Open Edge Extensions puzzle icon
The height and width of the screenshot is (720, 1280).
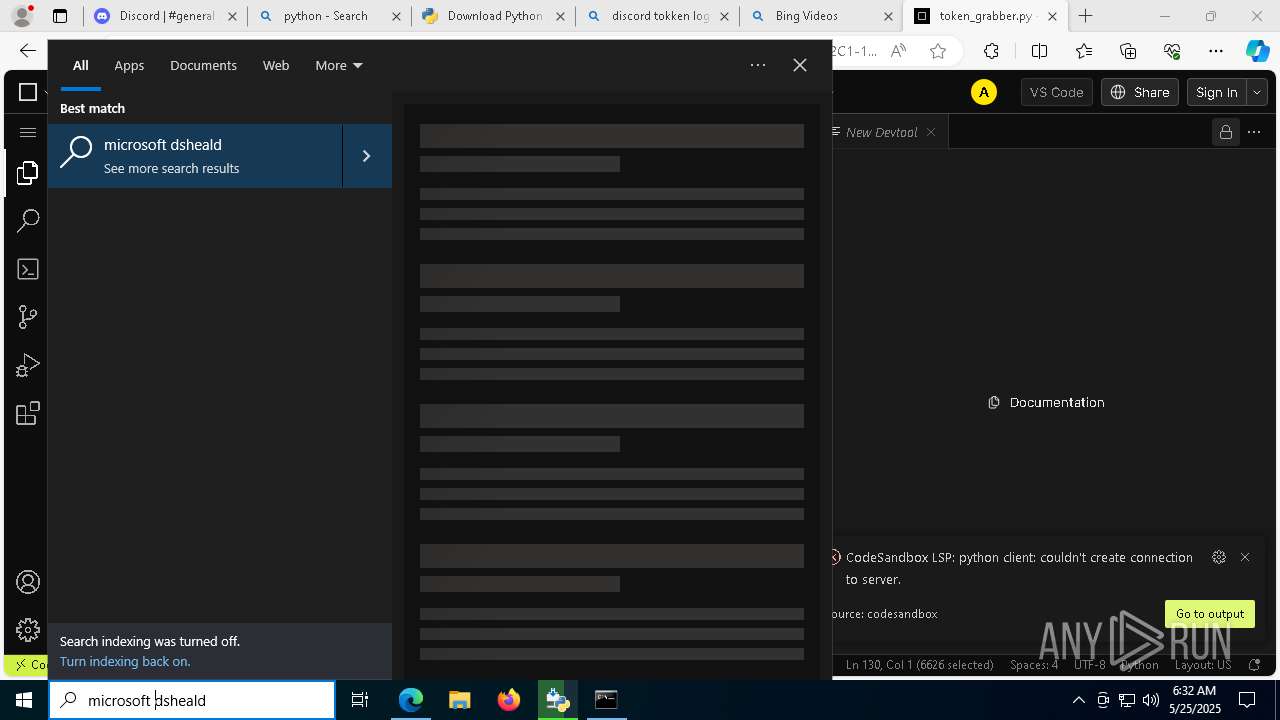991,51
